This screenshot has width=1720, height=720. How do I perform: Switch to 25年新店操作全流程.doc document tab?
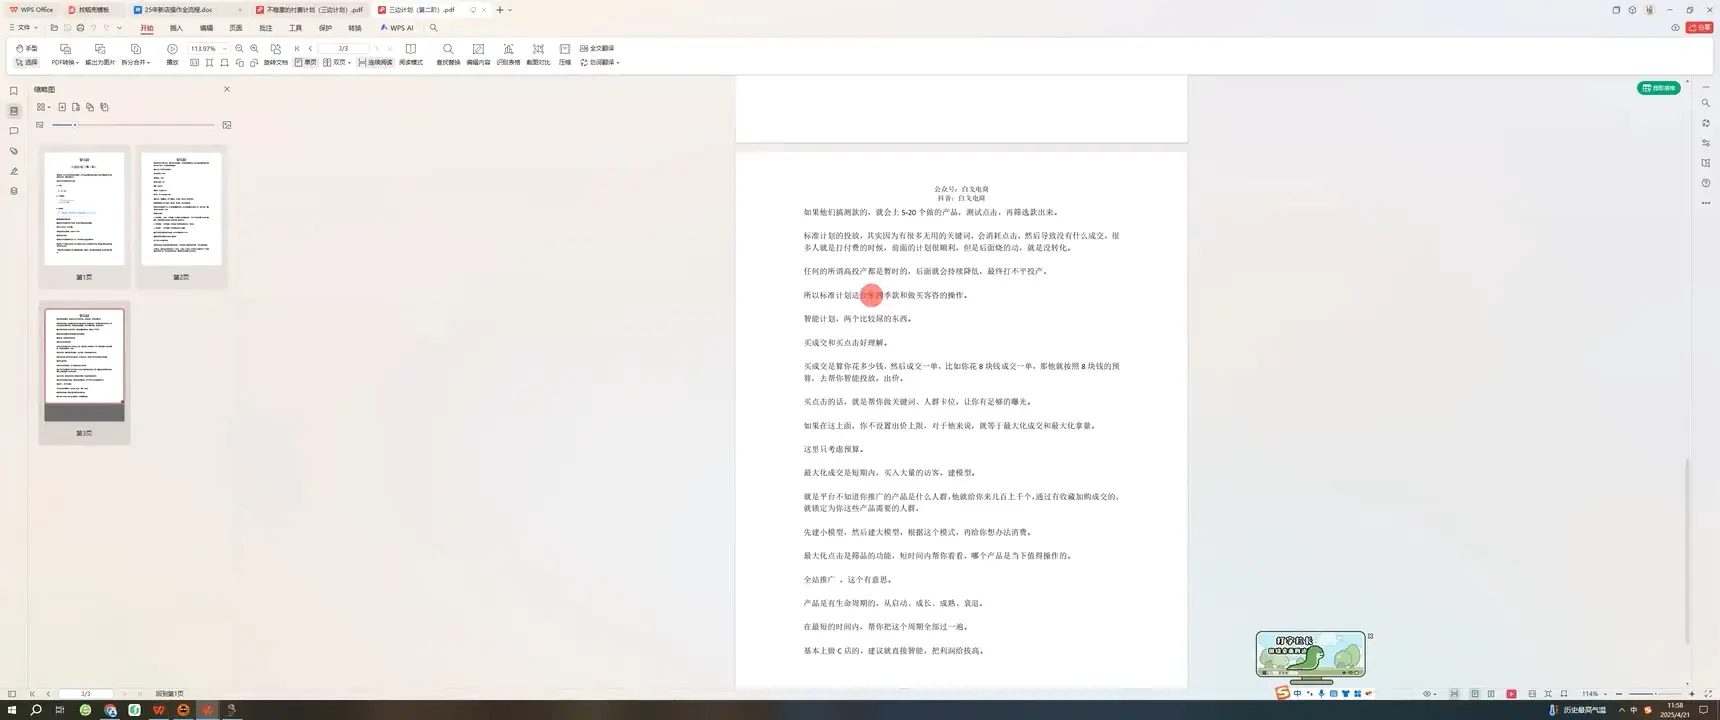pos(178,10)
